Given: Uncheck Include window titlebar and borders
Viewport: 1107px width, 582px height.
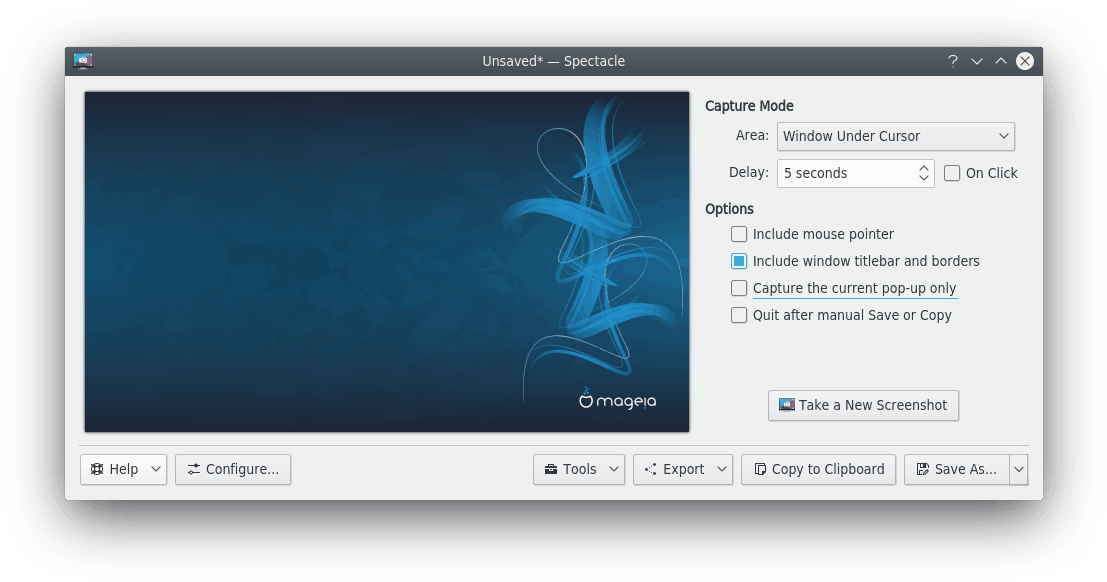Looking at the screenshot, I should point(738,261).
